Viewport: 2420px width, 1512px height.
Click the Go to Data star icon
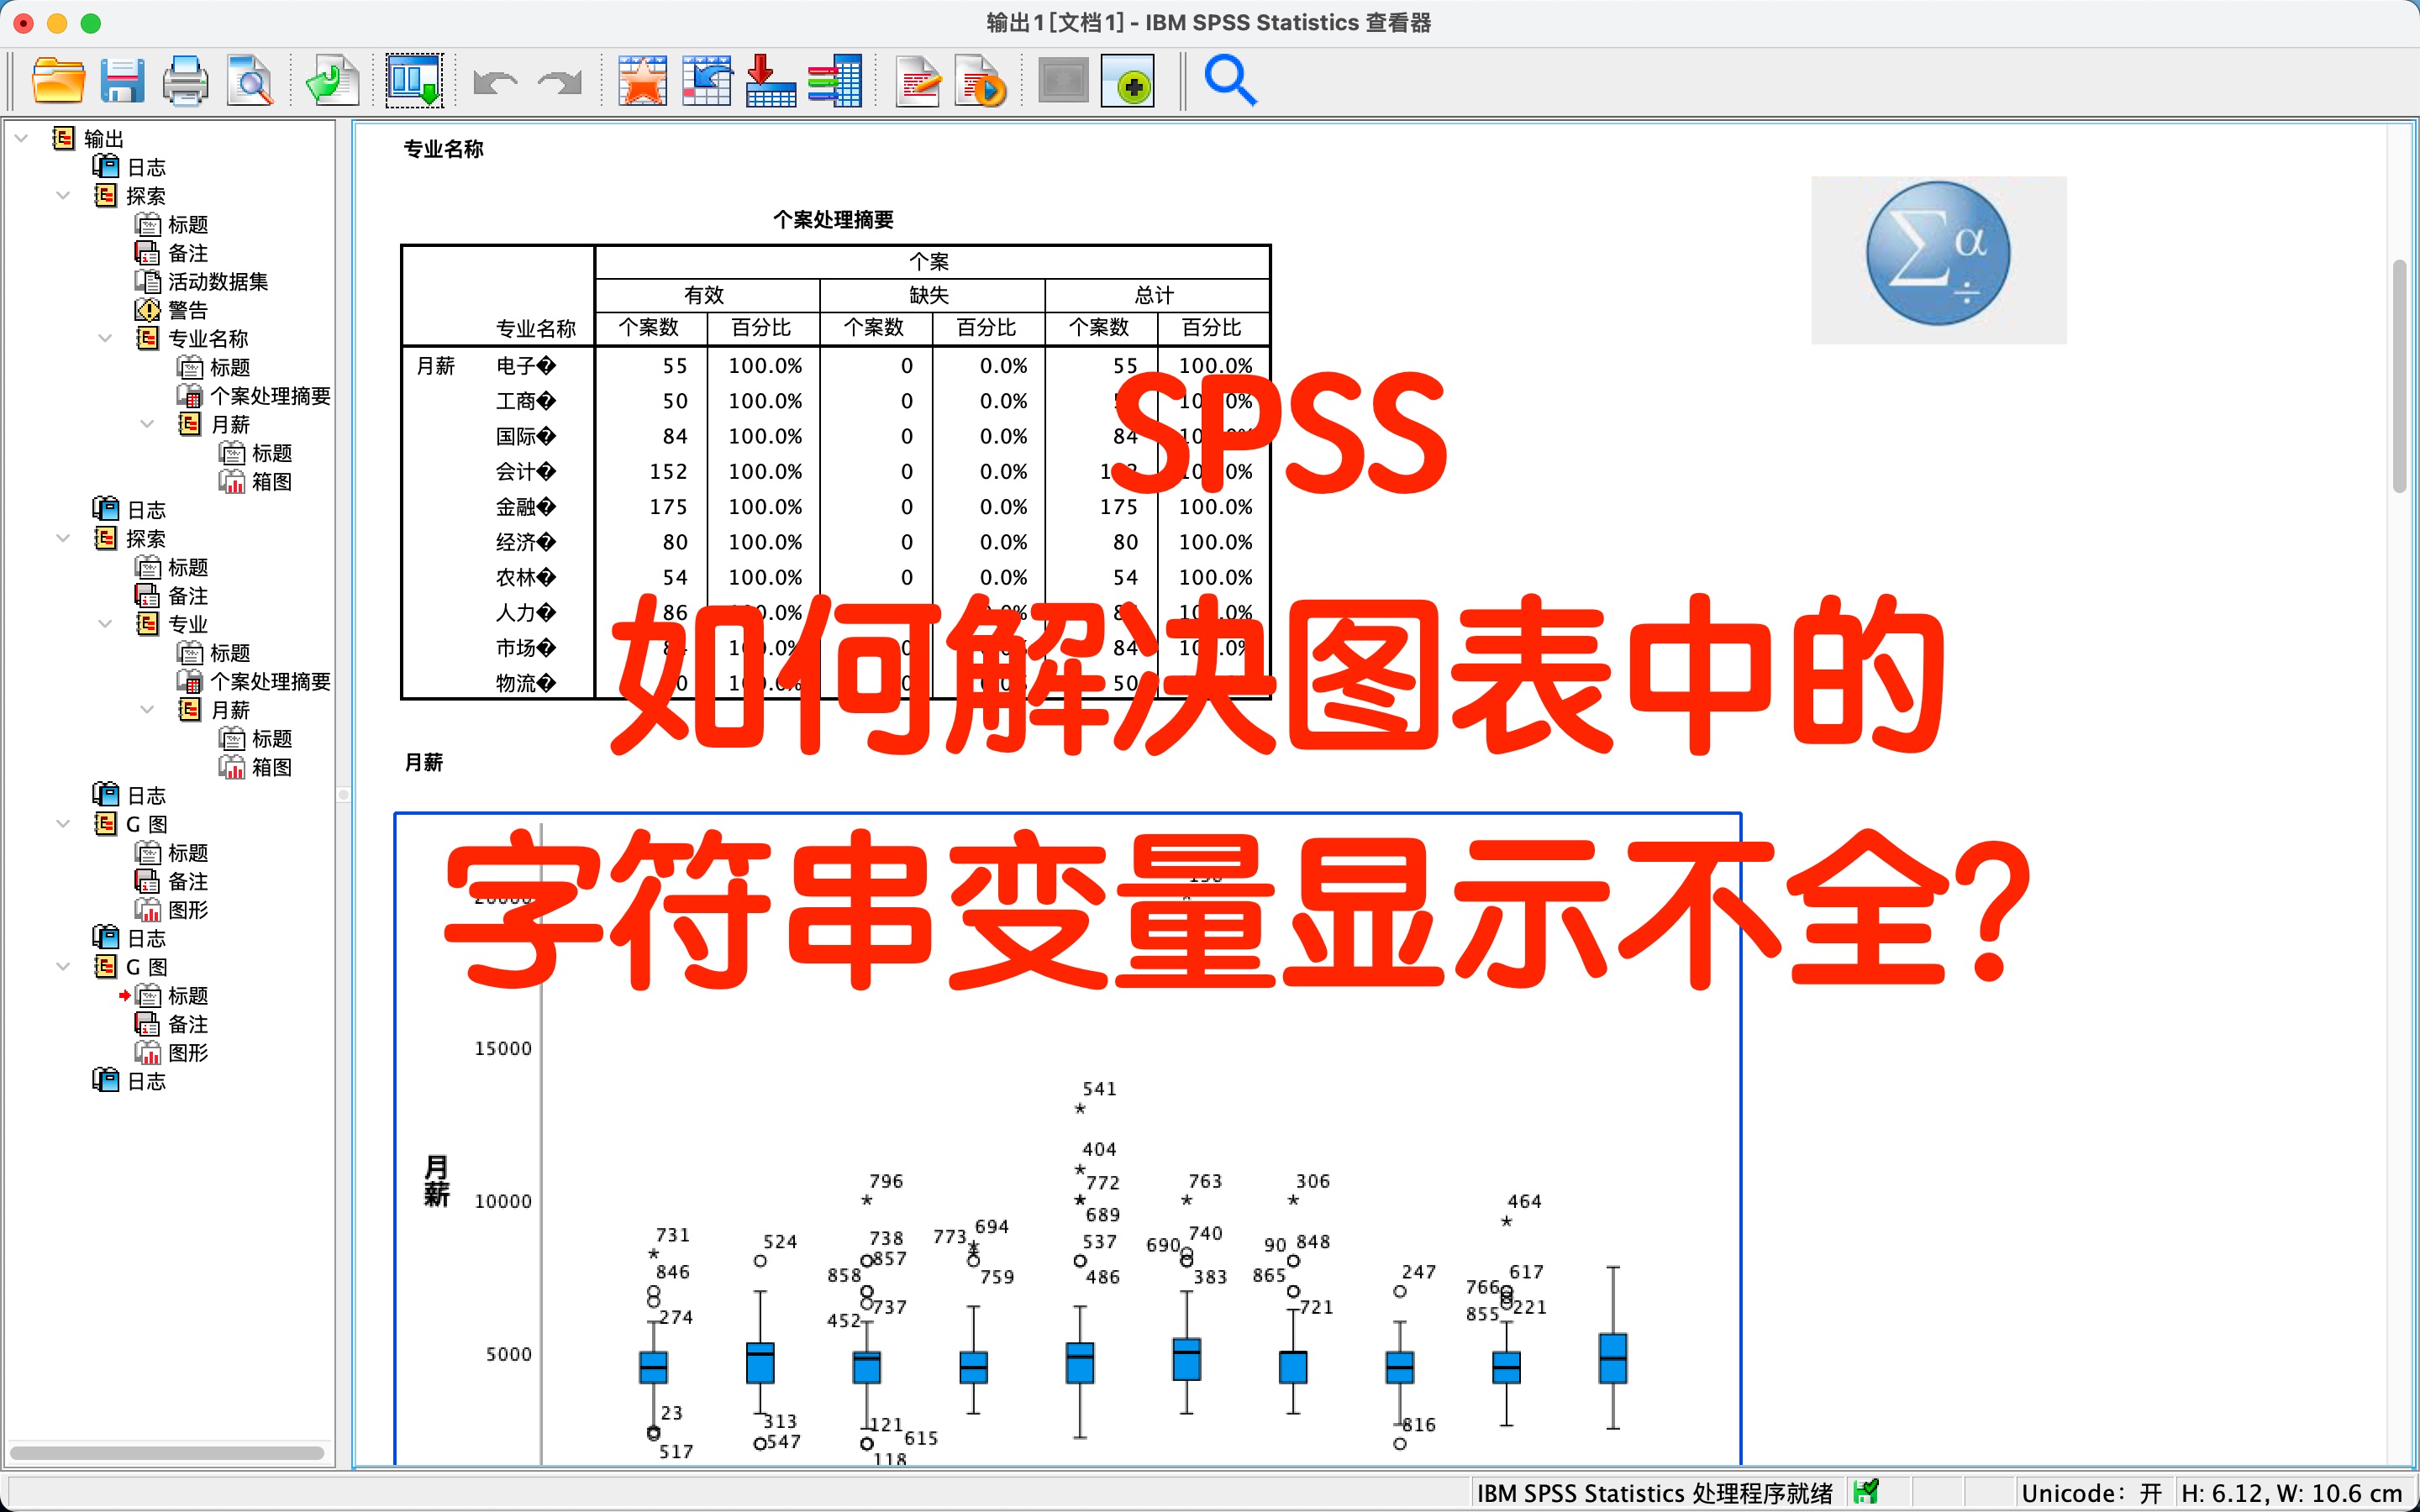pyautogui.click(x=642, y=80)
